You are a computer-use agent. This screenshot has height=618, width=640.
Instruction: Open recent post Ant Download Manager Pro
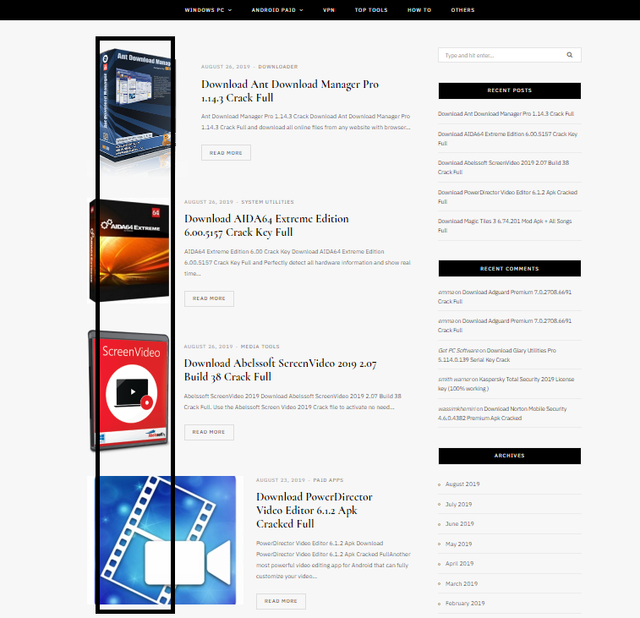506,113
